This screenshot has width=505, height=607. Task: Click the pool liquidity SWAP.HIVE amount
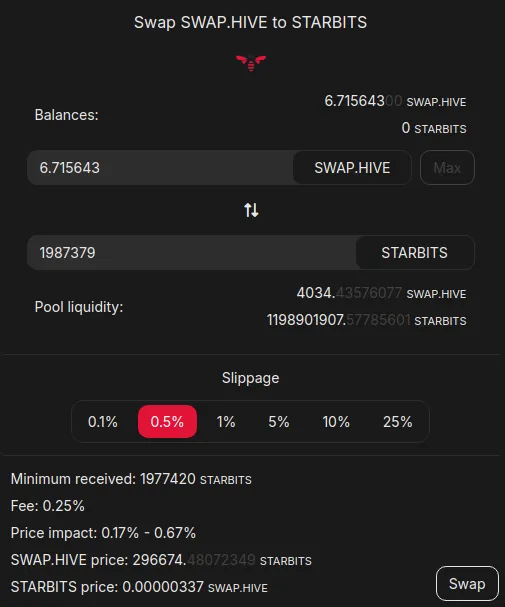pyautogui.click(x=381, y=293)
